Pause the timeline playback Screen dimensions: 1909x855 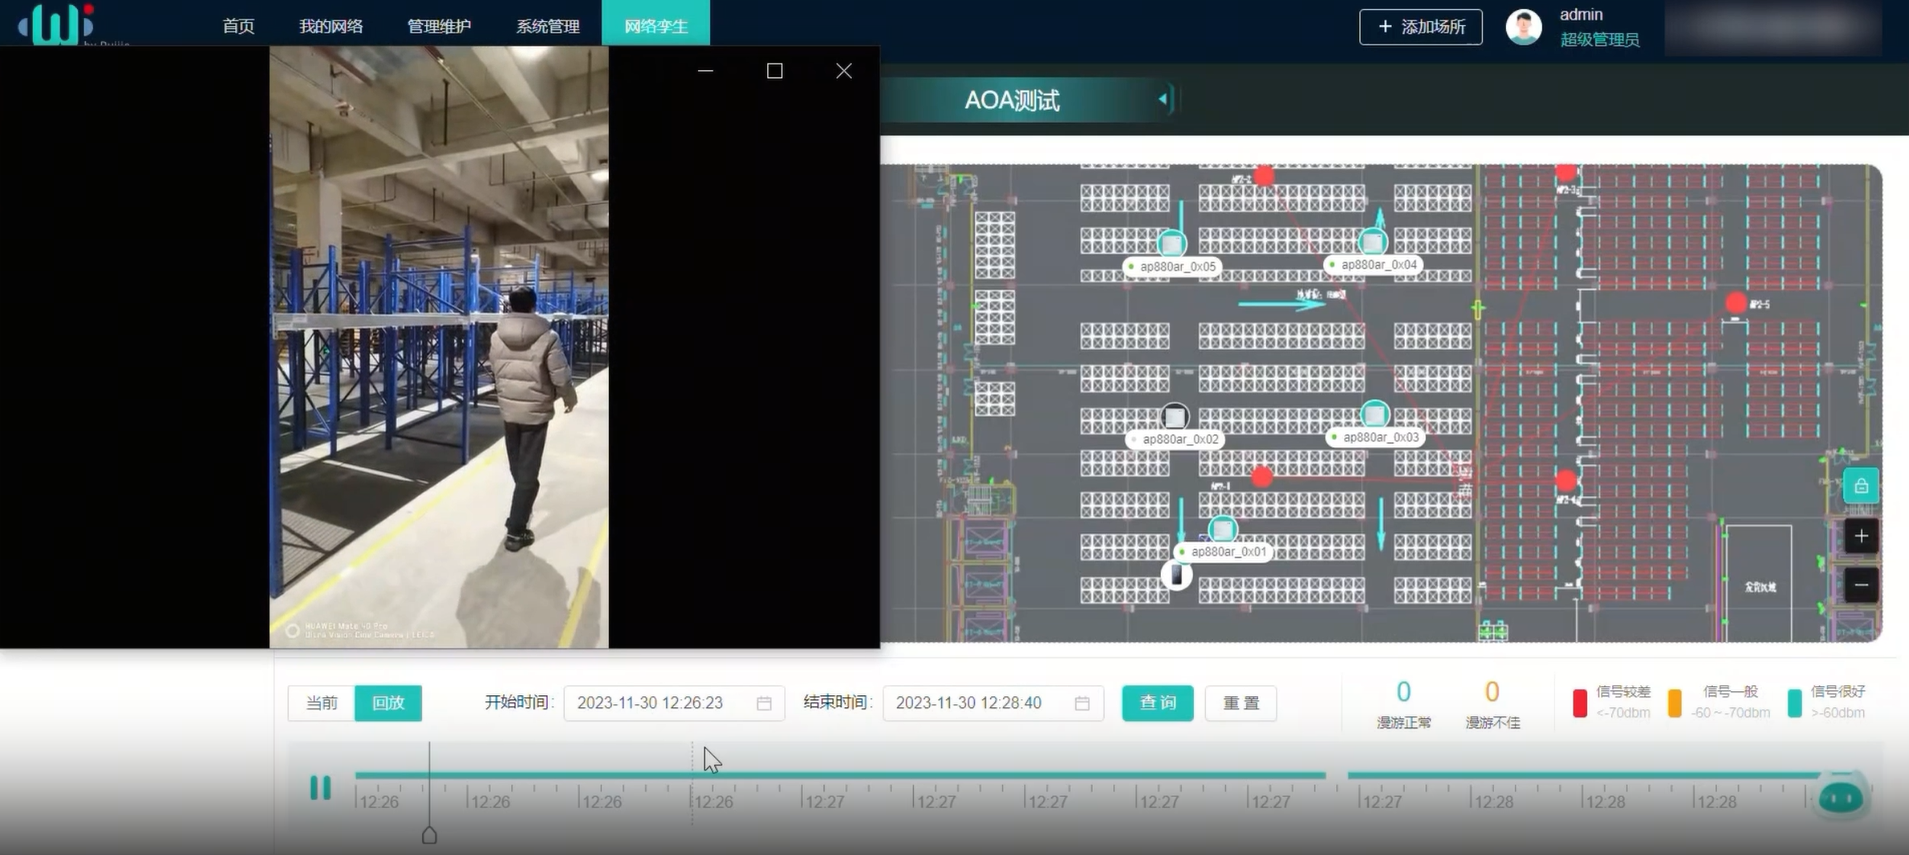click(320, 788)
